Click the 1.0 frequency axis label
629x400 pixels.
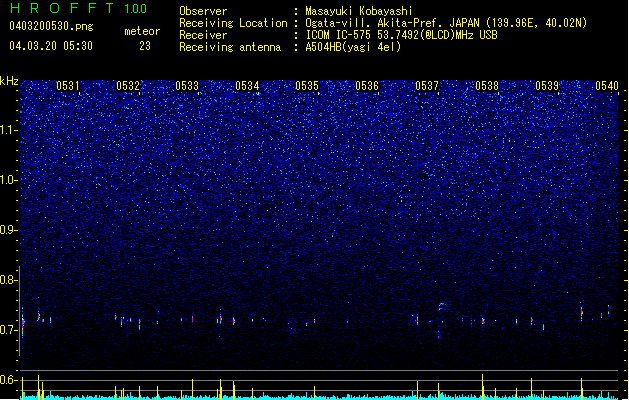coord(9,180)
